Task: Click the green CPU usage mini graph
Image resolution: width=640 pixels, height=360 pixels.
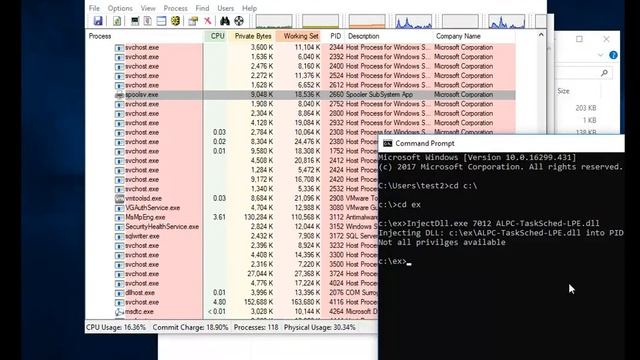Action: (x=274, y=21)
